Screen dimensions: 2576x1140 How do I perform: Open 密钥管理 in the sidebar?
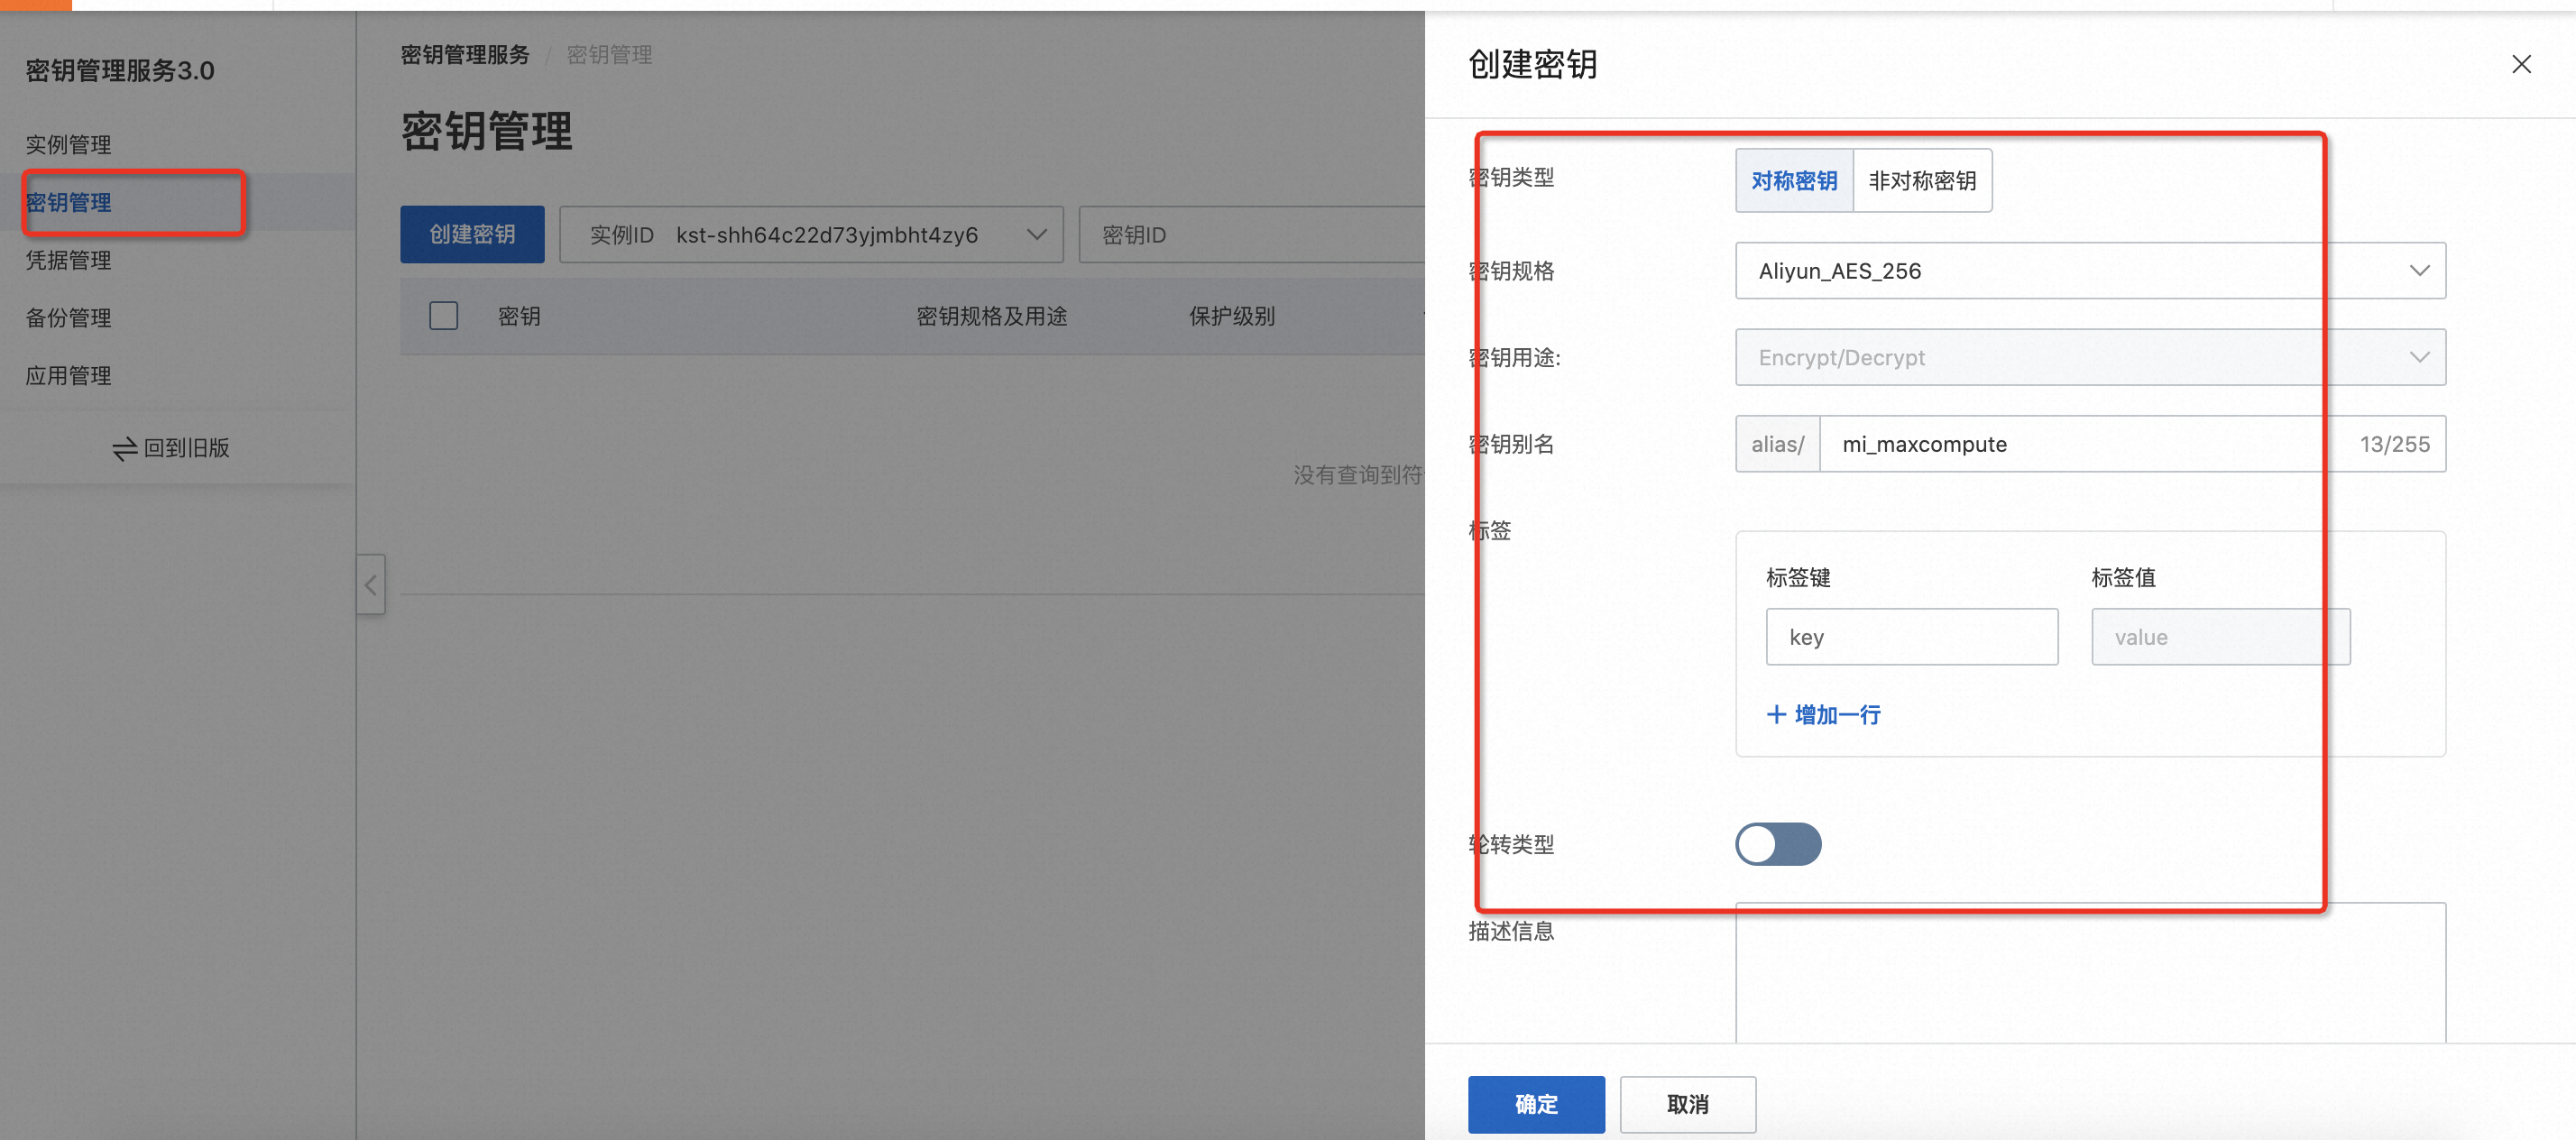69,203
